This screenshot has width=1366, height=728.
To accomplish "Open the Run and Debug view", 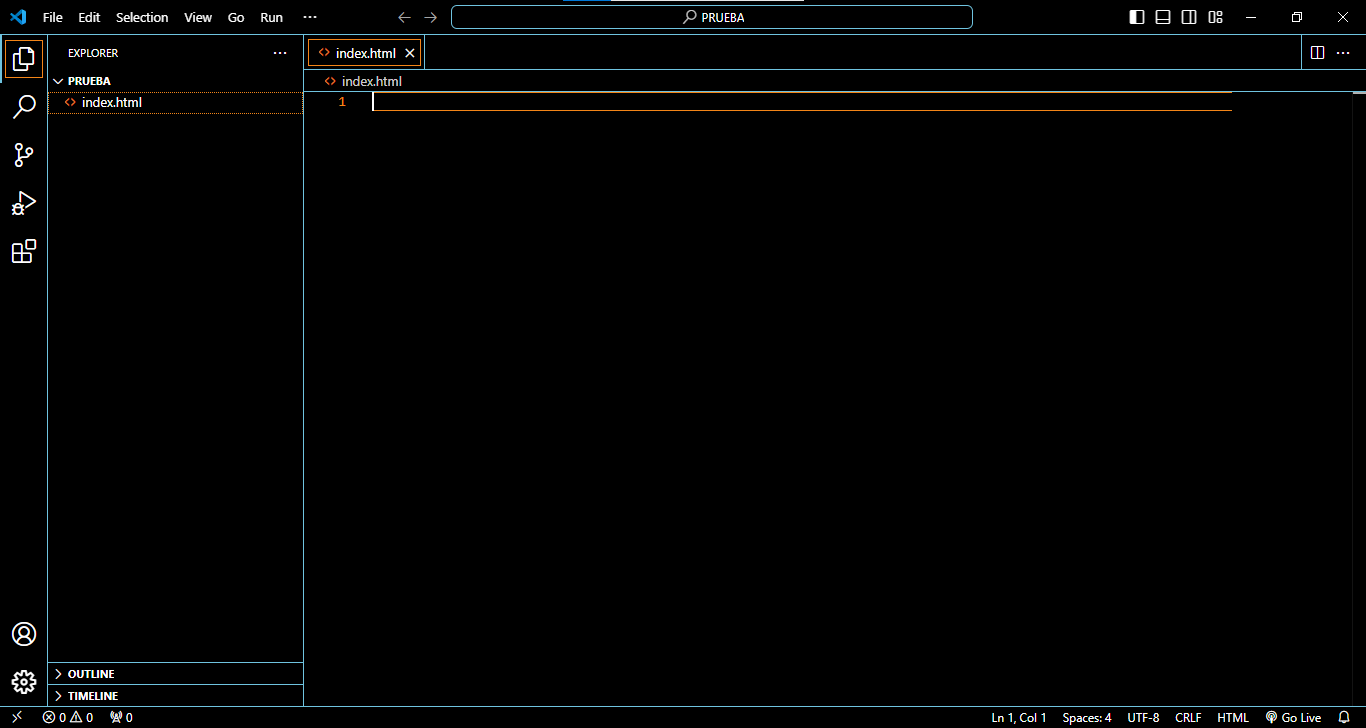I will pyautogui.click(x=24, y=203).
